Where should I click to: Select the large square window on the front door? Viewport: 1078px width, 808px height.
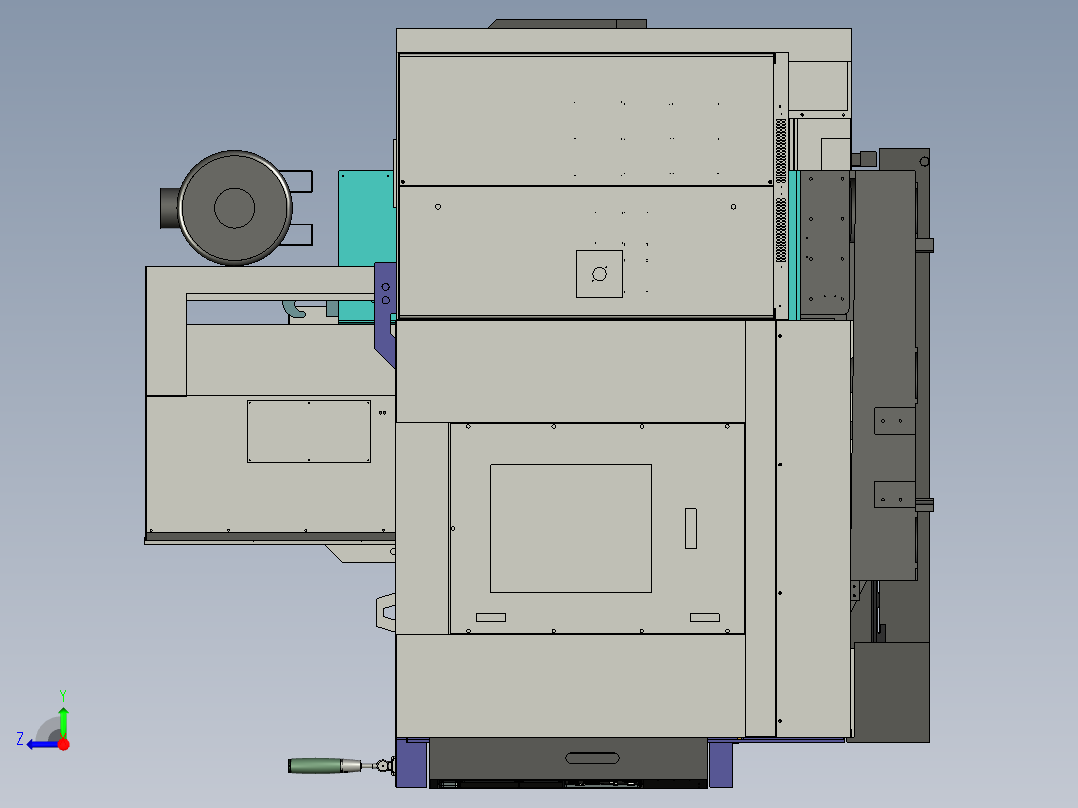pos(571,528)
